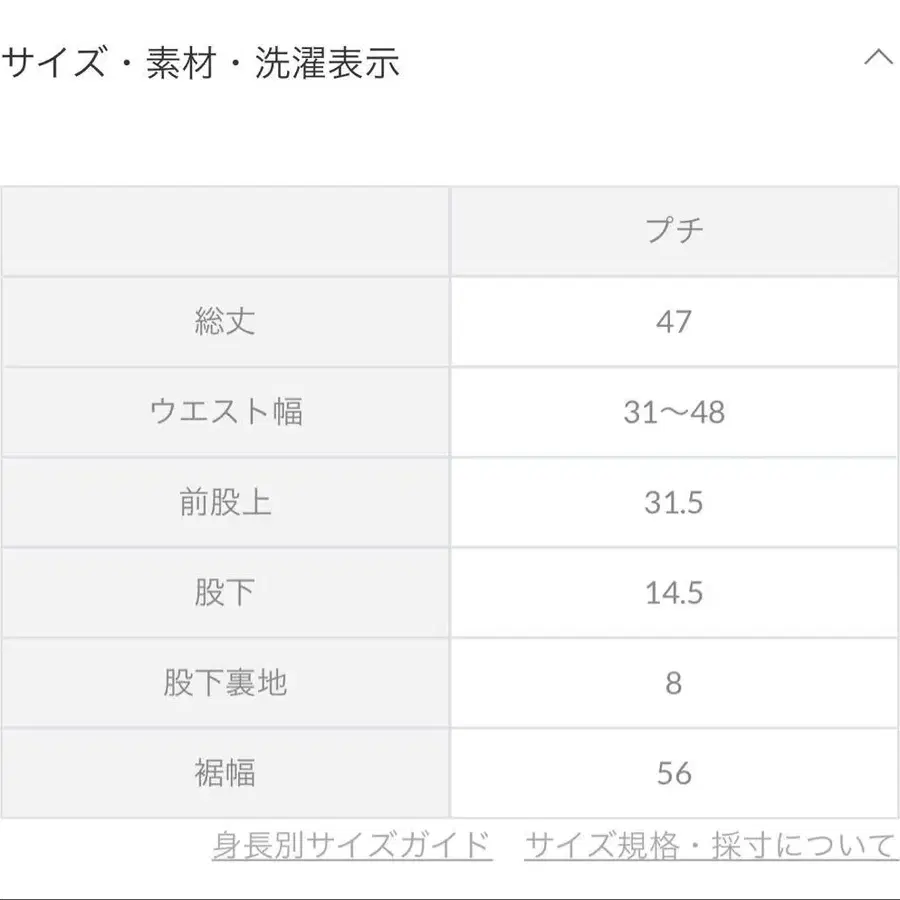Select the プチ size column header
The height and width of the screenshot is (900, 900).
click(x=676, y=228)
